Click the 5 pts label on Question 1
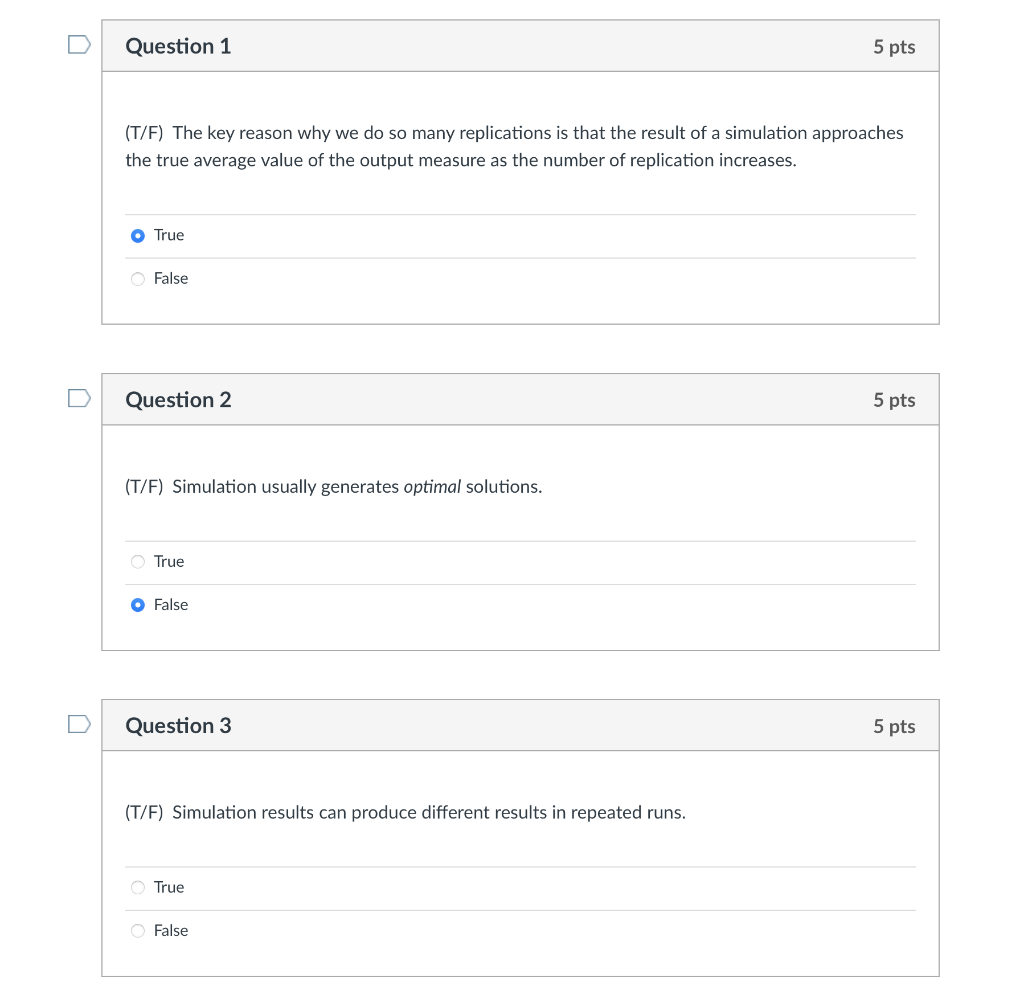The width and height of the screenshot is (1024, 990). pyautogui.click(x=895, y=45)
